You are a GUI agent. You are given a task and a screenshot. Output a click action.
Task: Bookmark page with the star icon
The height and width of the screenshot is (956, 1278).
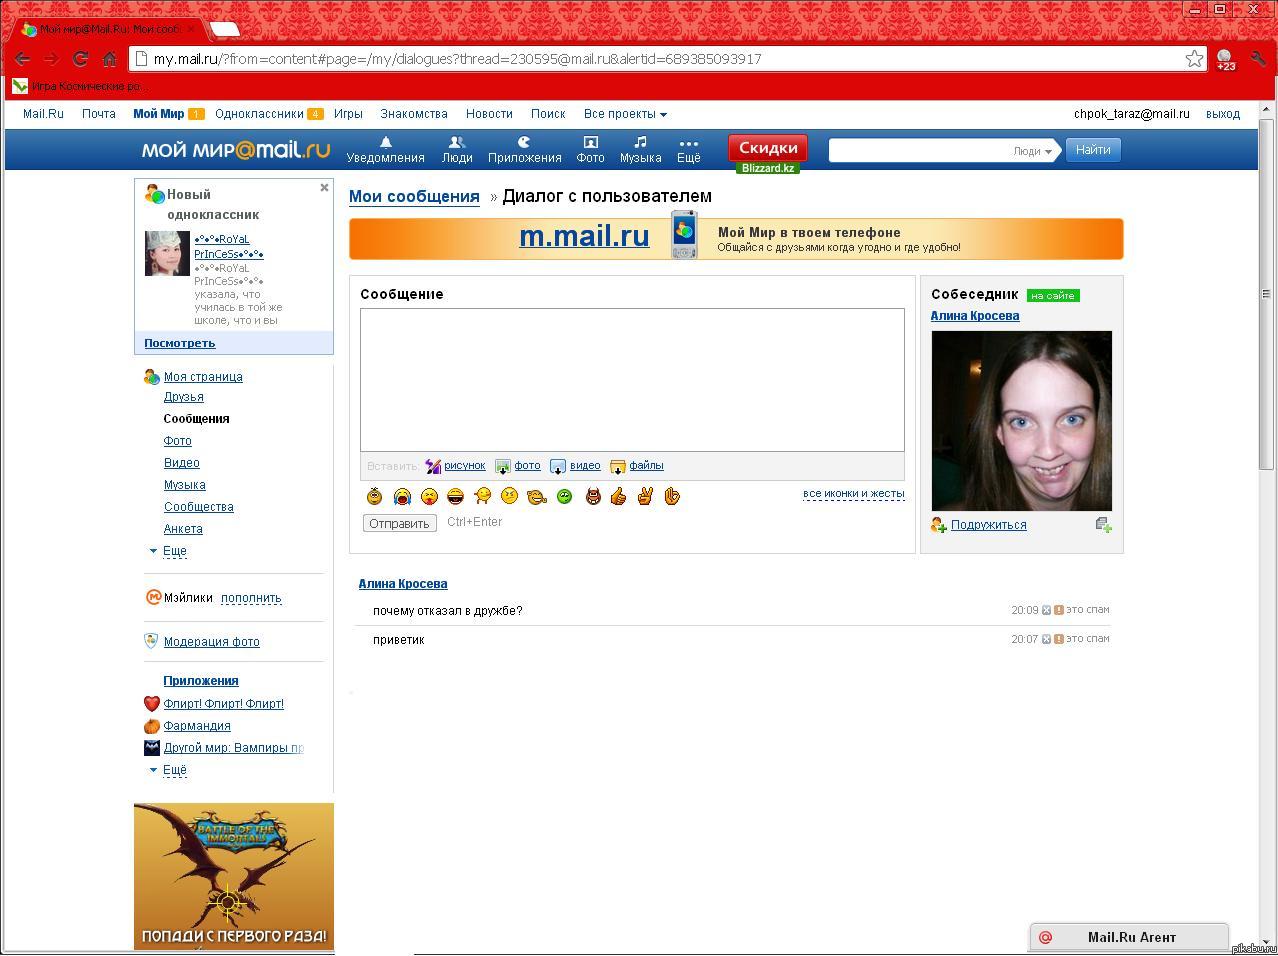pyautogui.click(x=1194, y=59)
